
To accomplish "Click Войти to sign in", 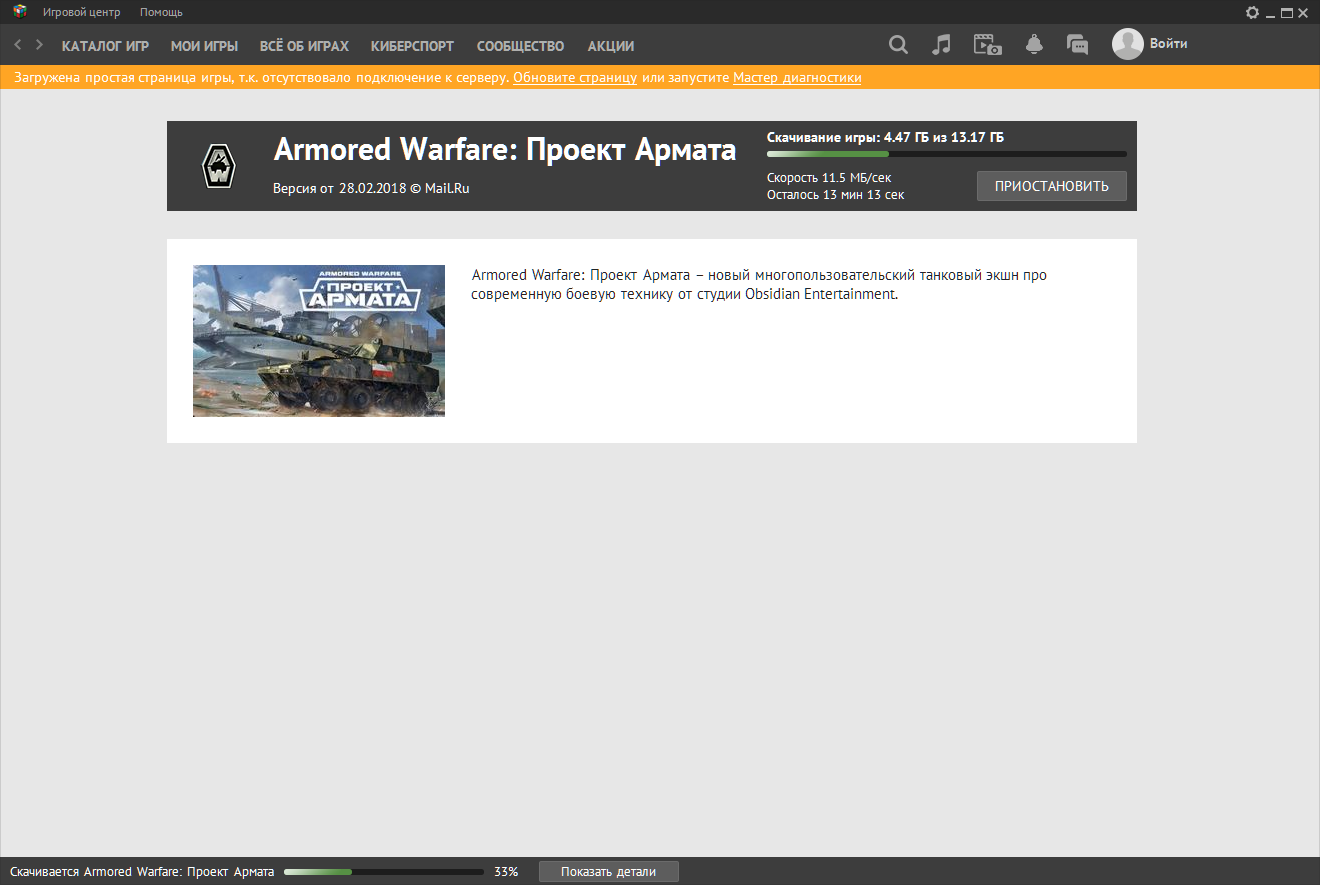I will tap(1169, 44).
